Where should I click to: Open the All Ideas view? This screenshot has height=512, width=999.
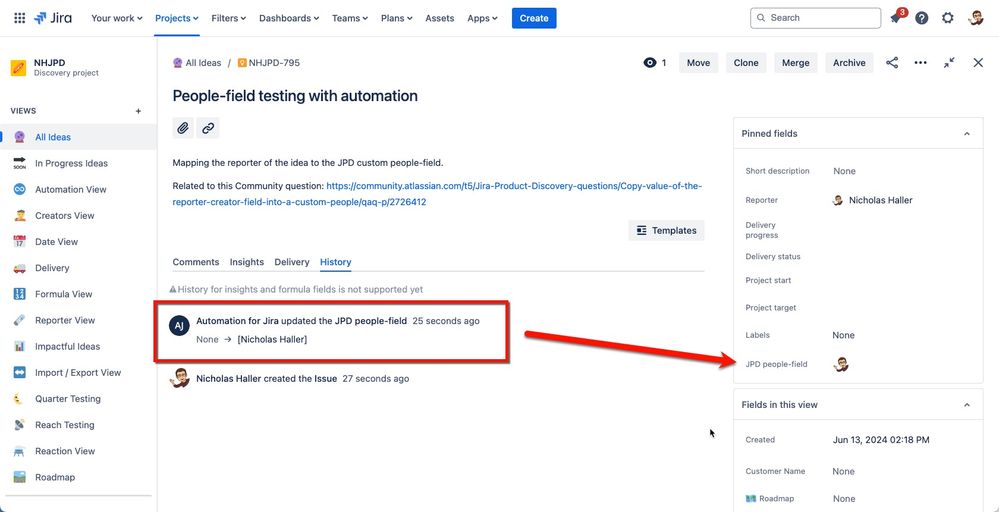pyautogui.click(x=79, y=137)
